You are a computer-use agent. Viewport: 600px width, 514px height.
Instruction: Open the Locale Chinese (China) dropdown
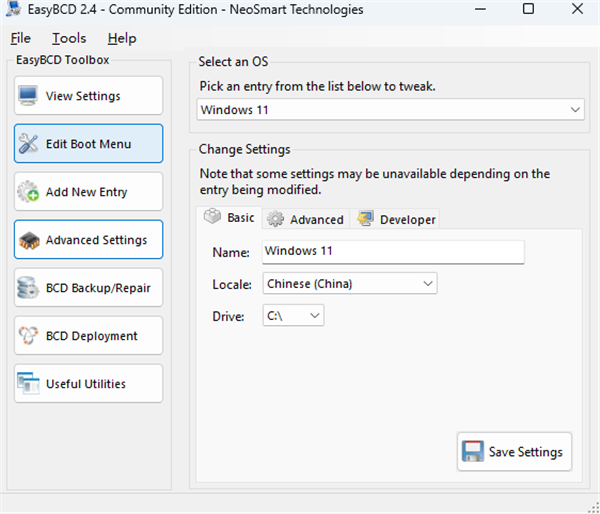click(350, 284)
